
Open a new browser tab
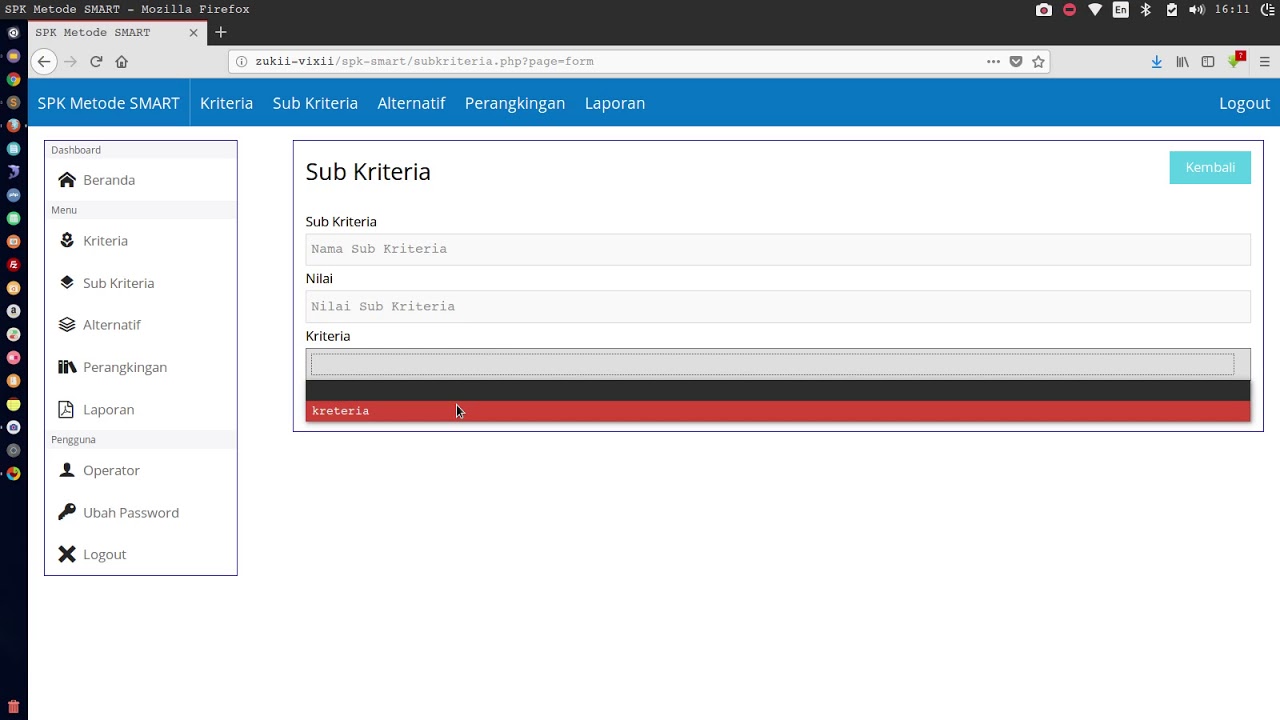(x=221, y=32)
